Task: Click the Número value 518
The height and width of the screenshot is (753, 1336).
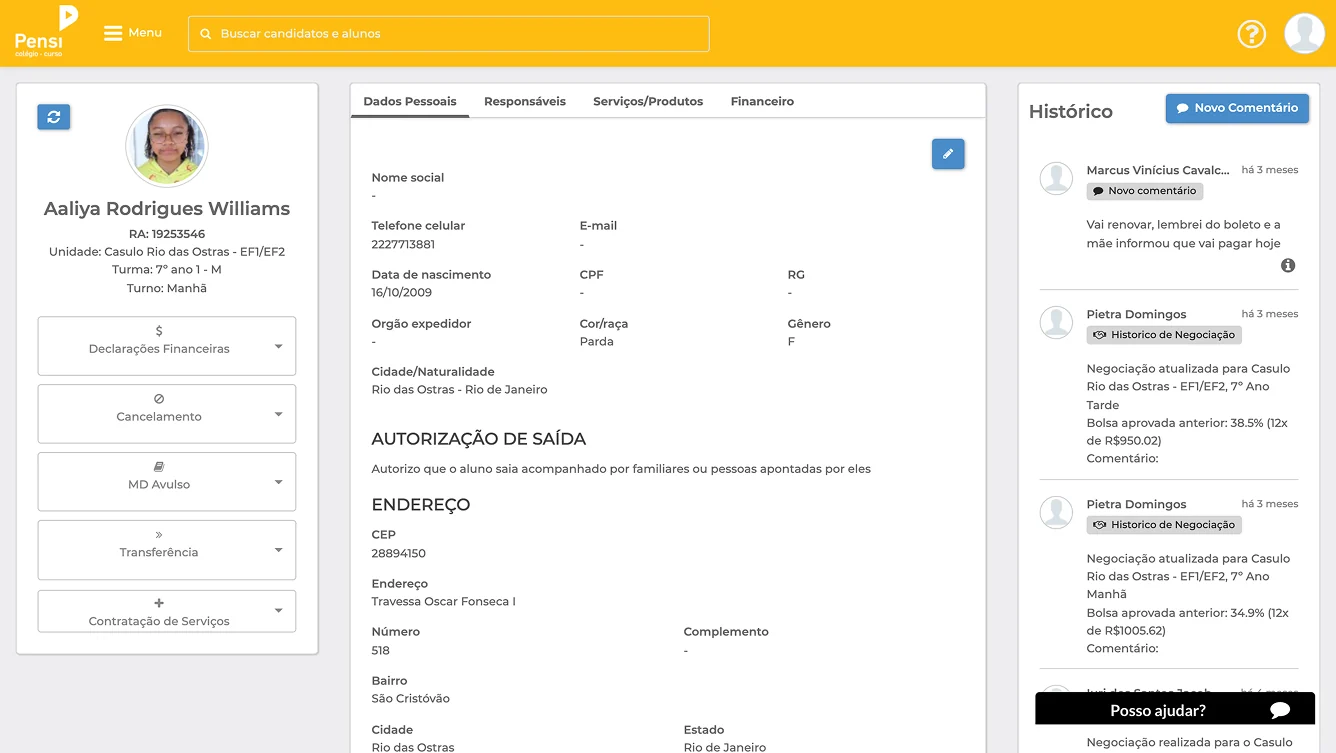Action: pos(381,651)
